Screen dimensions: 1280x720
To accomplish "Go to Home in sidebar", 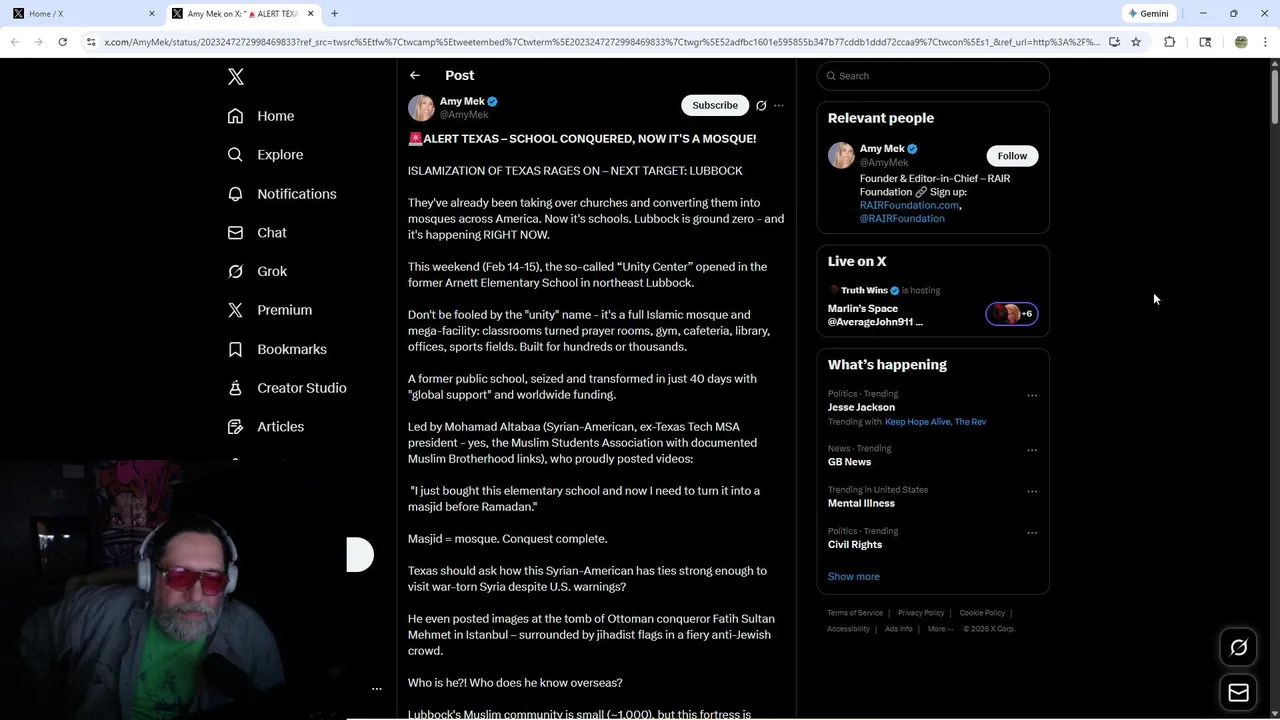I will pyautogui.click(x=261, y=116).
